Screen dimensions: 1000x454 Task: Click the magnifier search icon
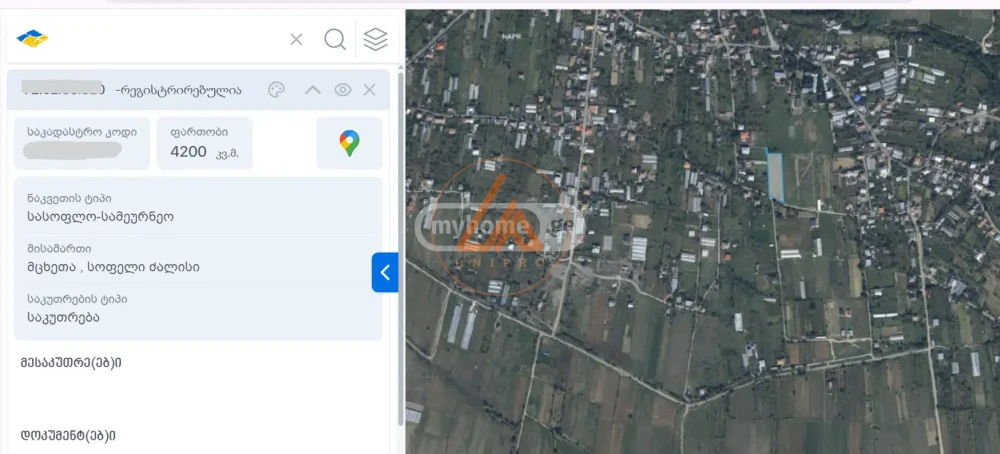(335, 40)
